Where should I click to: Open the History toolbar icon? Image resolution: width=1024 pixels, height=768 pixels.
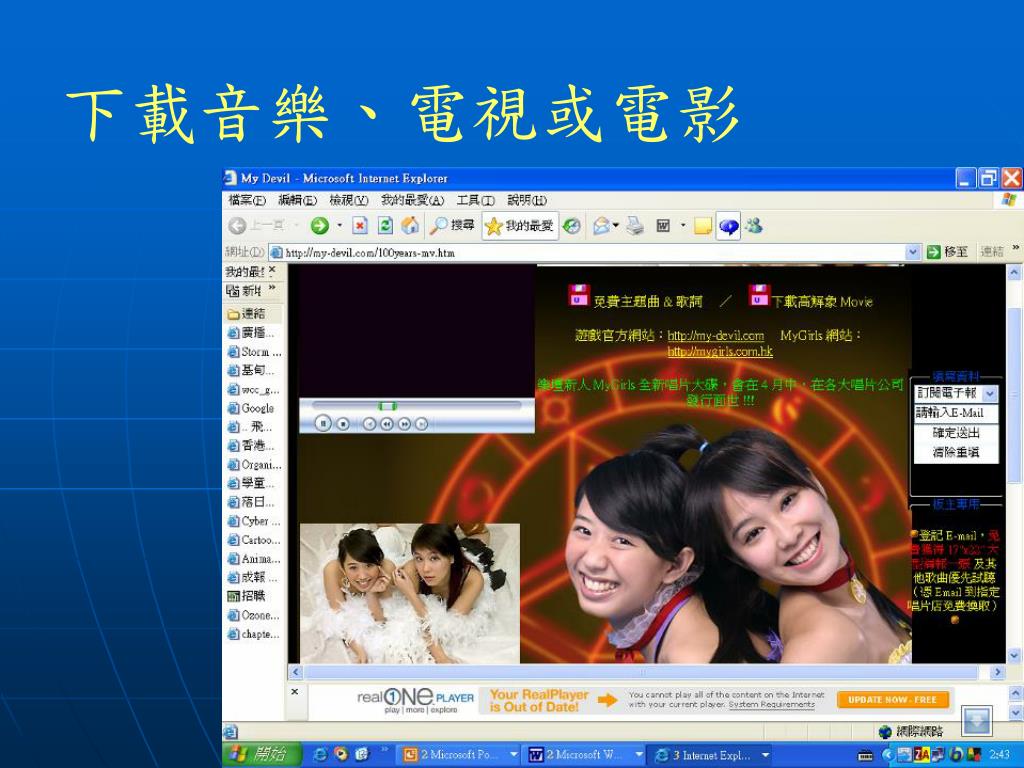pos(571,226)
